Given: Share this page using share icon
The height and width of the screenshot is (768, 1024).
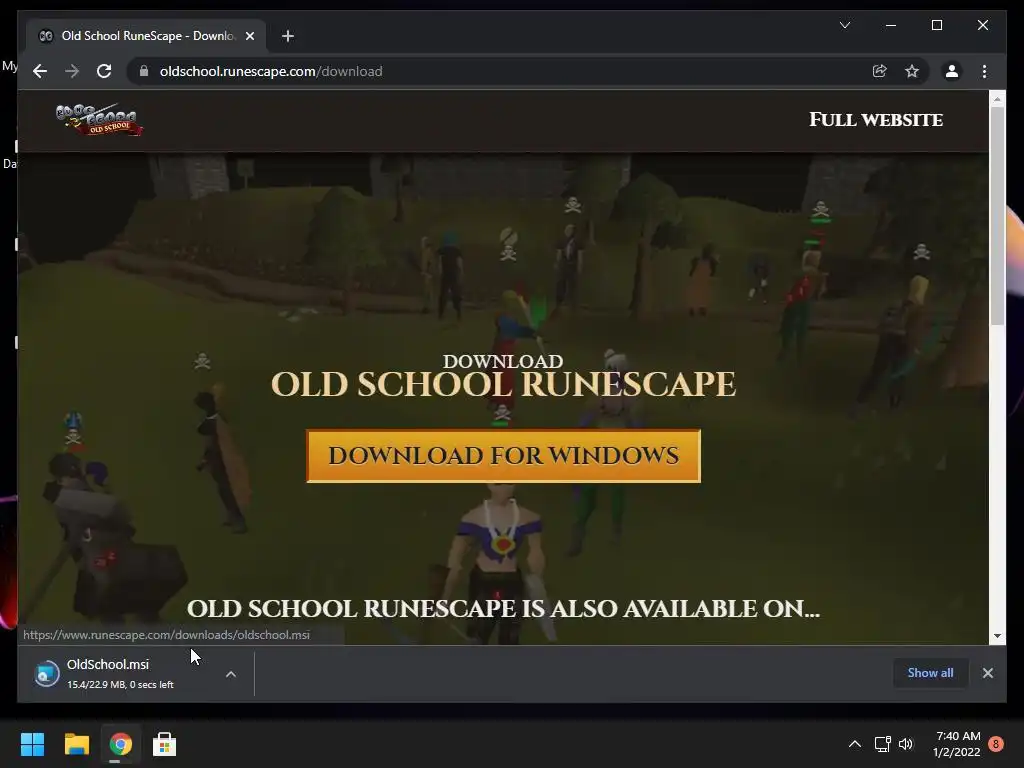Looking at the screenshot, I should [x=880, y=71].
